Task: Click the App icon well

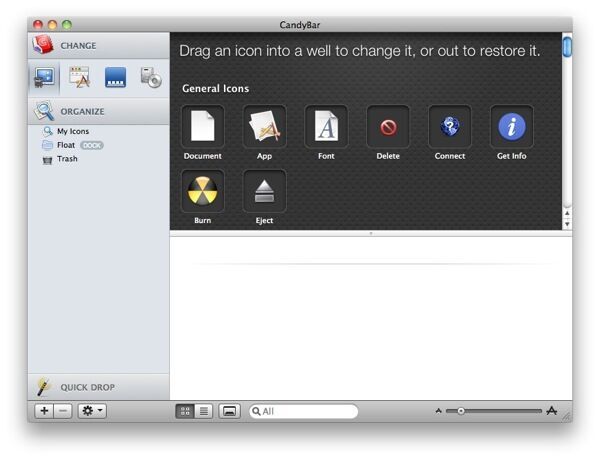Action: click(x=264, y=127)
